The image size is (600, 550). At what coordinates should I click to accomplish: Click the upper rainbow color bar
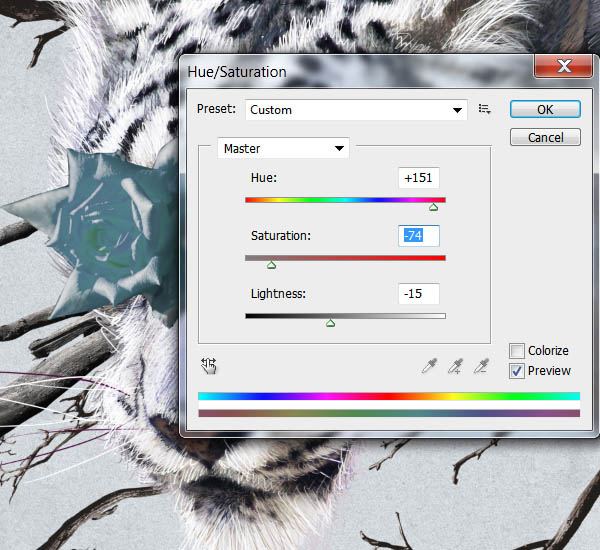tap(389, 396)
